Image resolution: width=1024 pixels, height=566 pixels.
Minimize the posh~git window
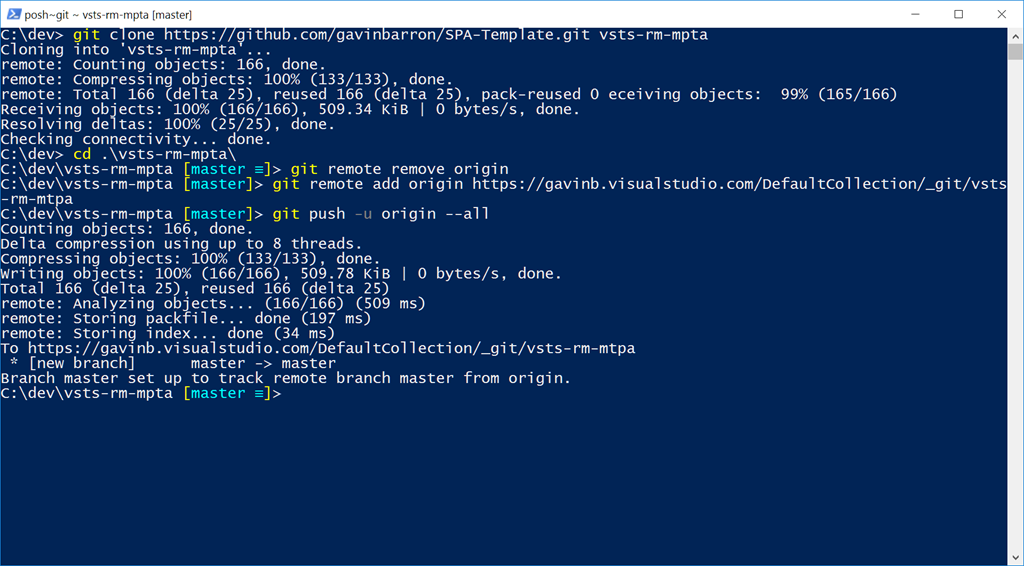[913, 14]
